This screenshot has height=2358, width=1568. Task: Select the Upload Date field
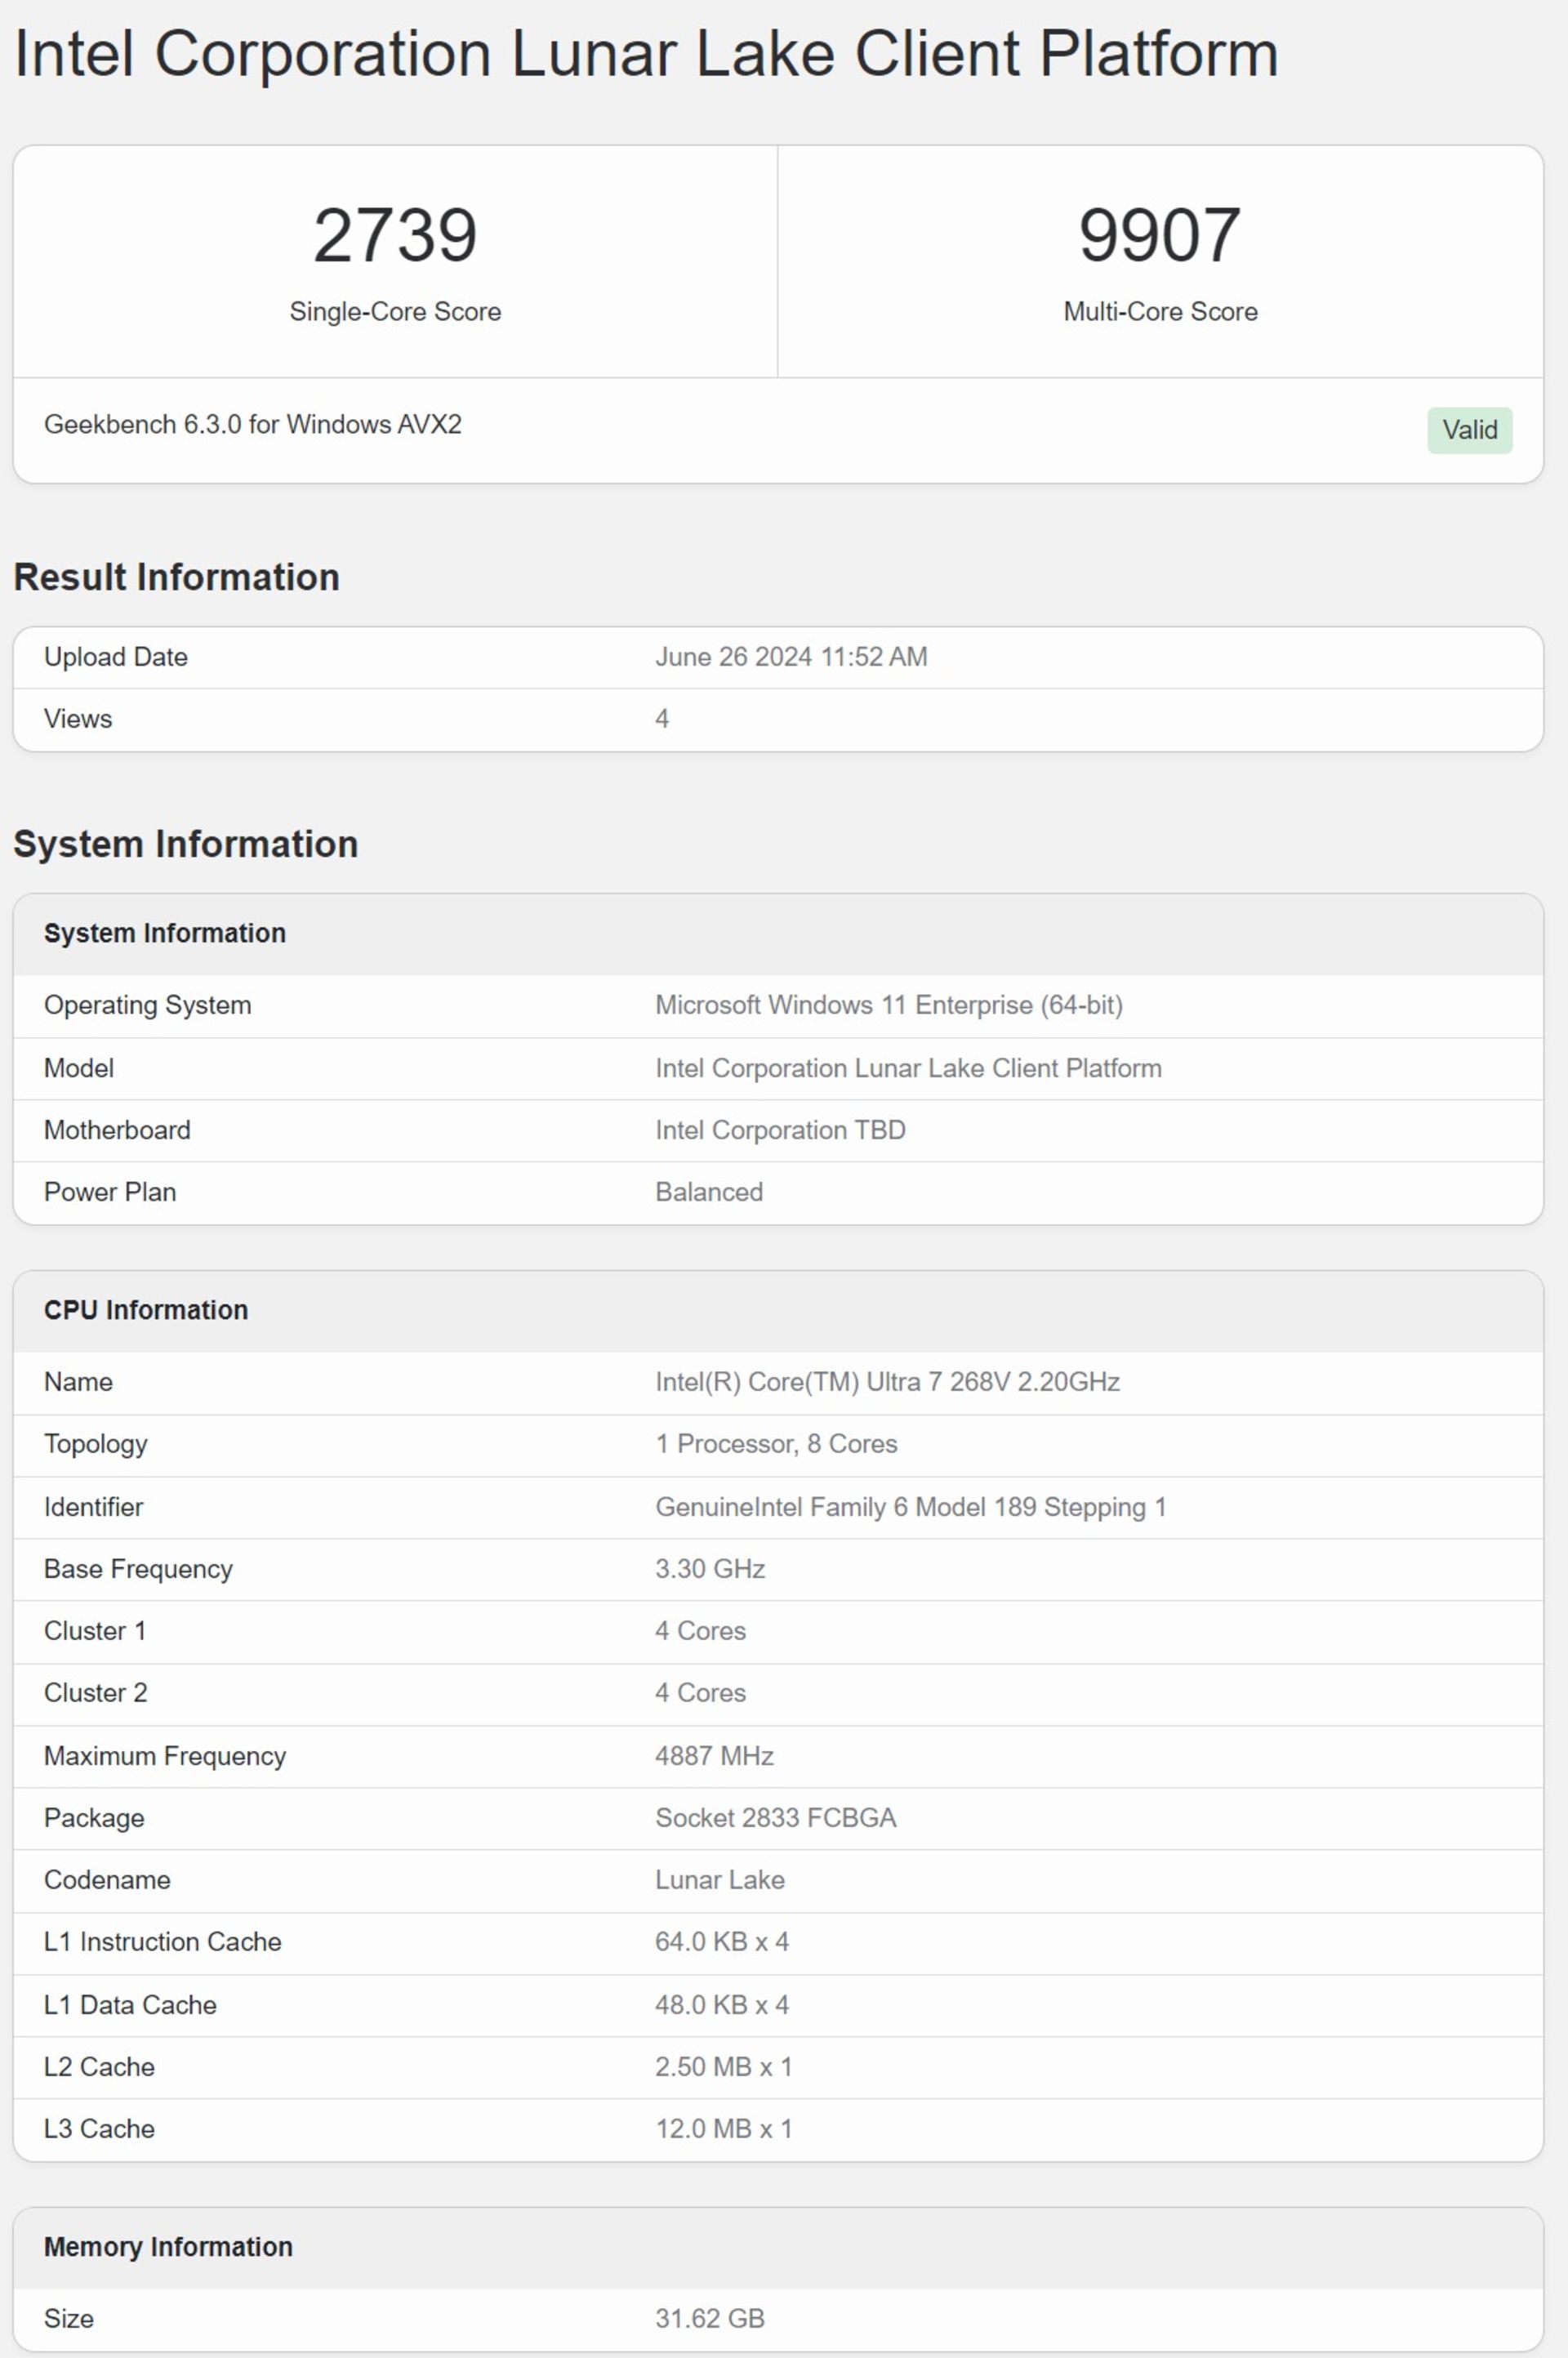coord(784,656)
